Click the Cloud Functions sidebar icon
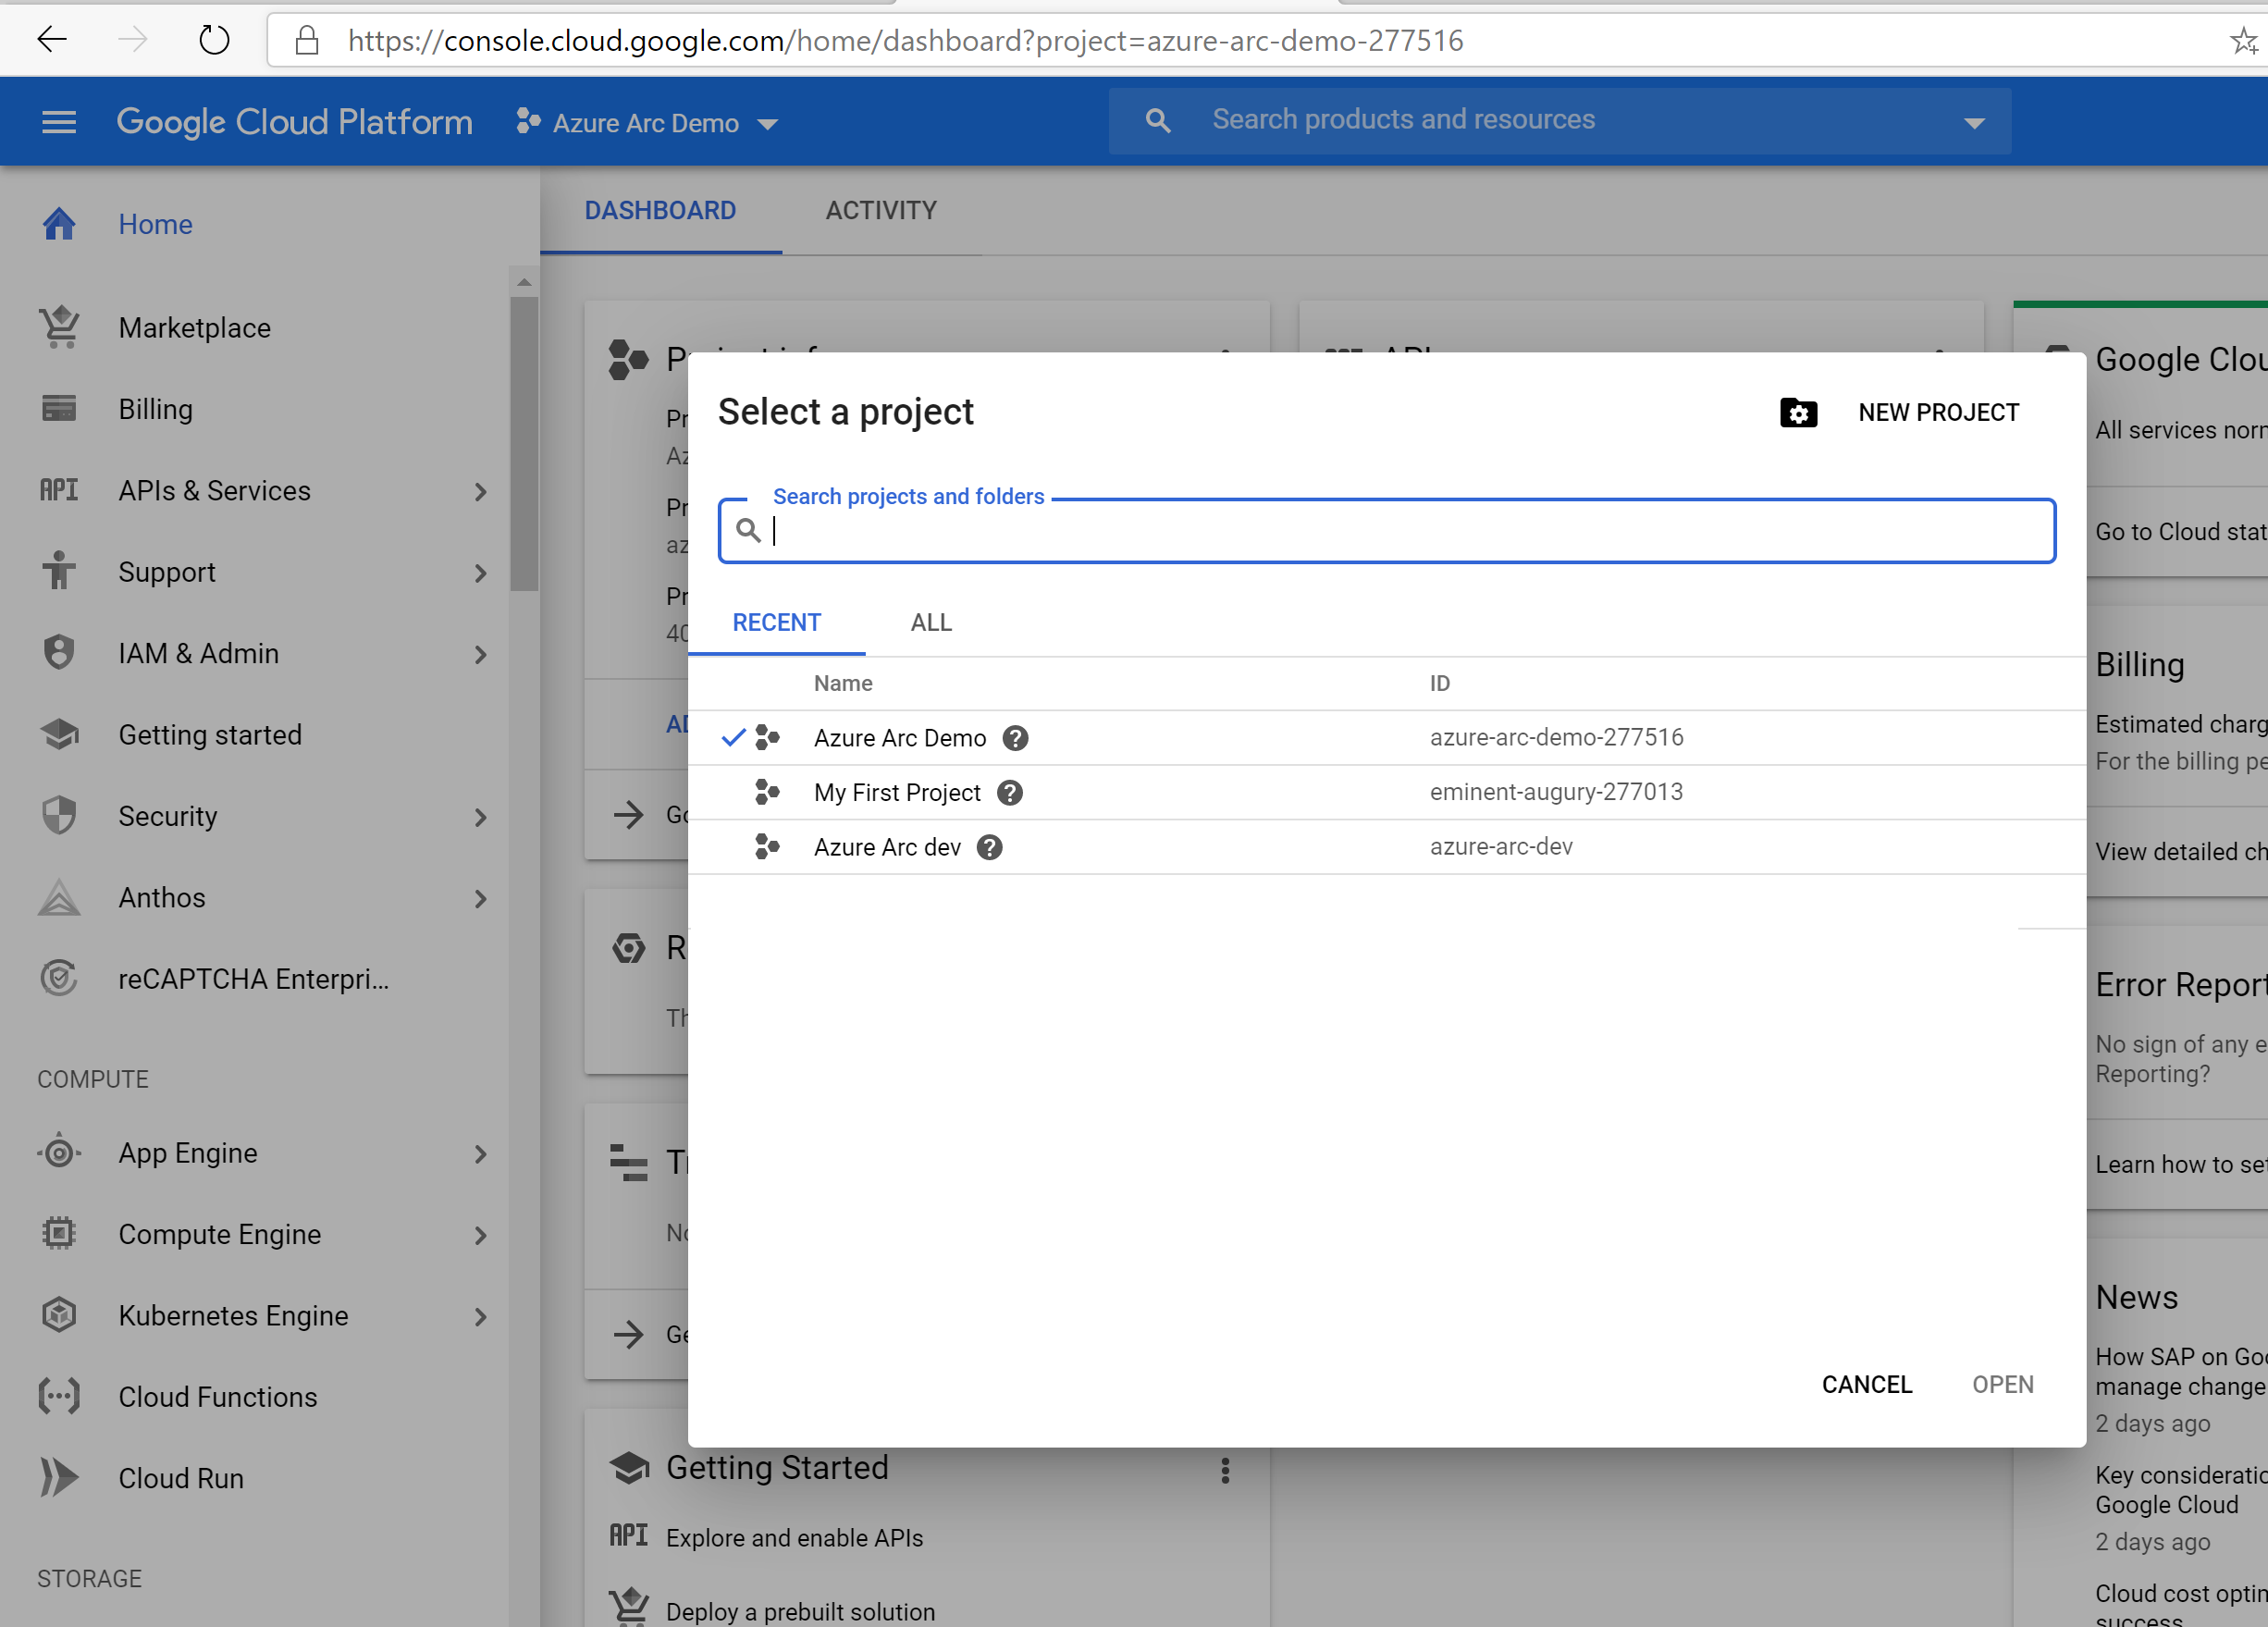Viewport: 2268px width, 1627px height. coord(59,1396)
